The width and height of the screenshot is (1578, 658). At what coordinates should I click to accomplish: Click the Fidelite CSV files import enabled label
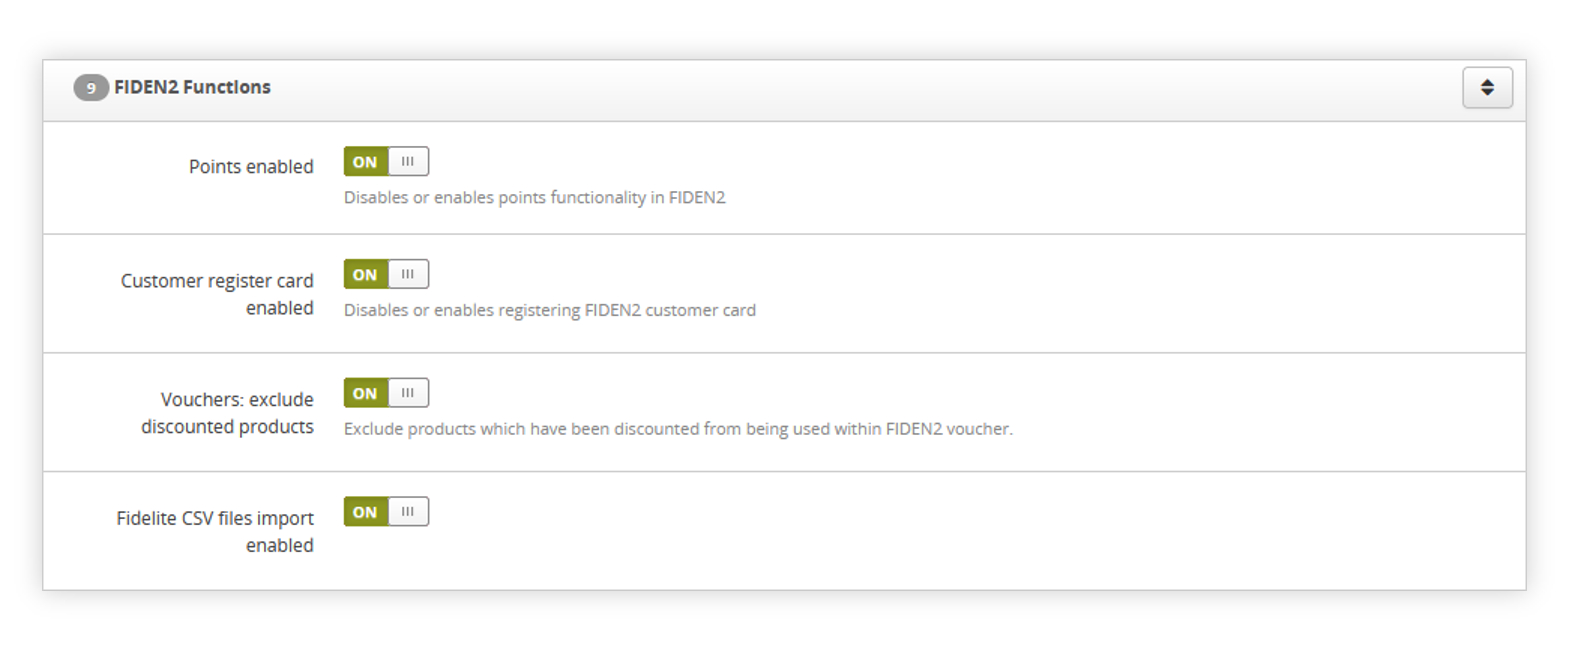[x=215, y=531]
